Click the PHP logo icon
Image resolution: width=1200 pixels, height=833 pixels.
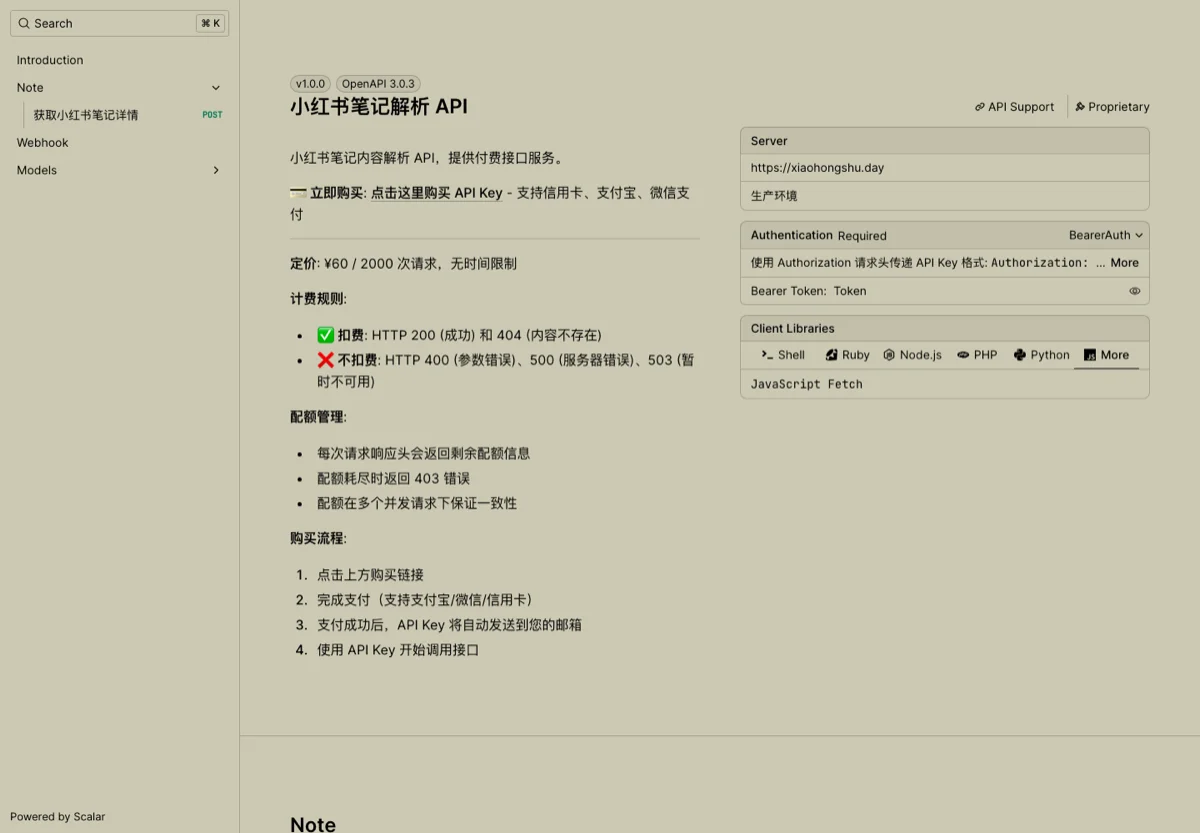pyautogui.click(x=963, y=355)
